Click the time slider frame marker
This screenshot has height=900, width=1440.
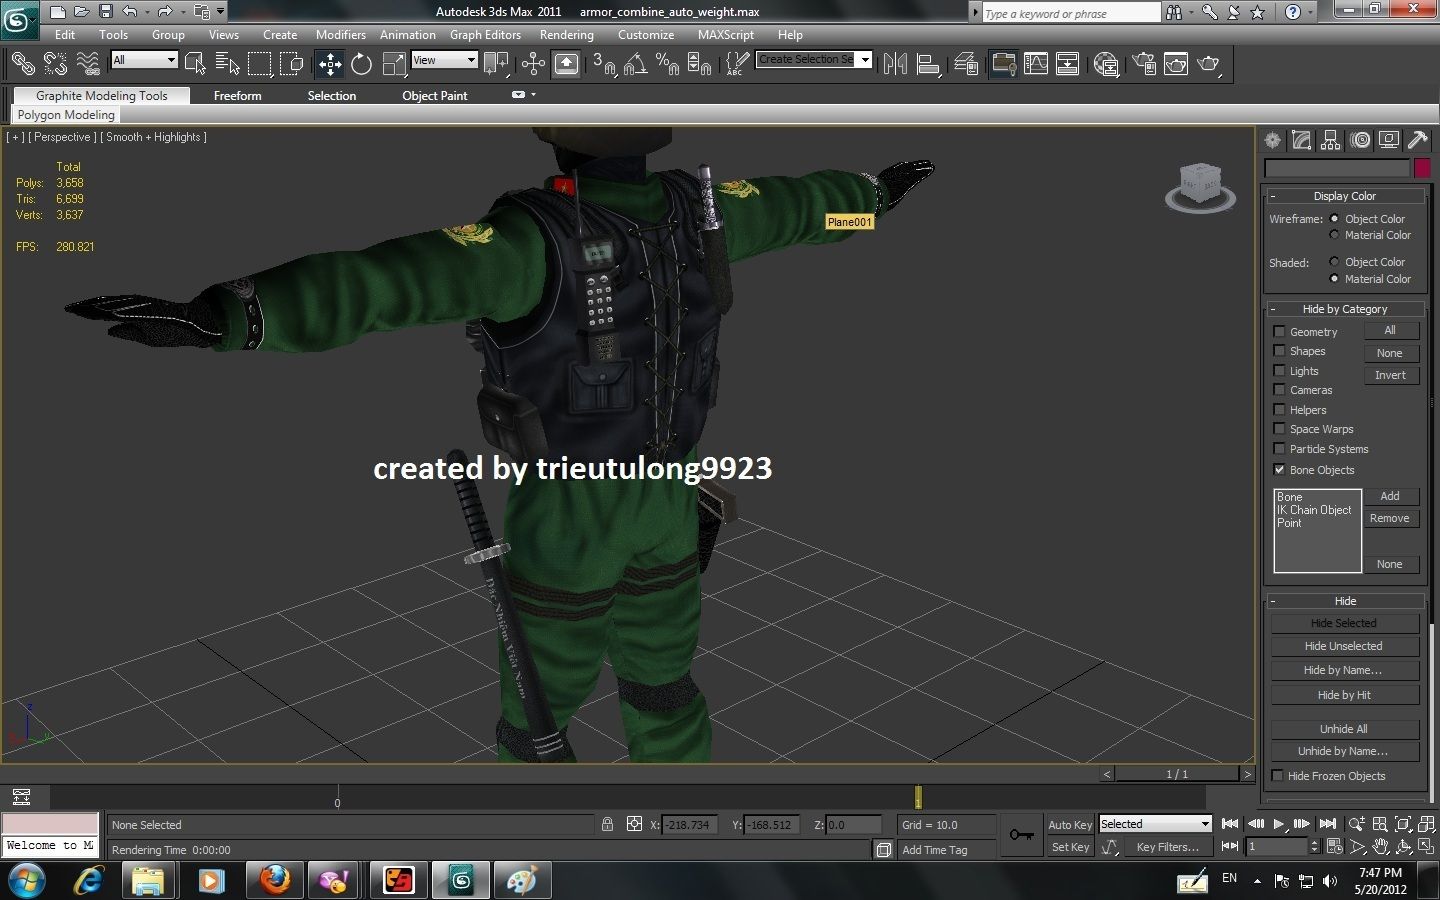pos(918,797)
